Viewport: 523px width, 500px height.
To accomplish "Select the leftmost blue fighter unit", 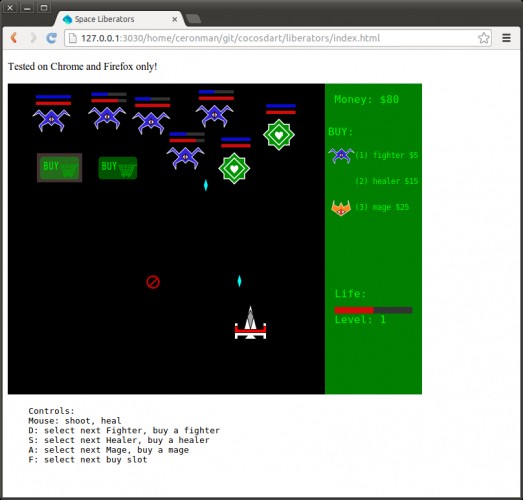I will click(51, 120).
